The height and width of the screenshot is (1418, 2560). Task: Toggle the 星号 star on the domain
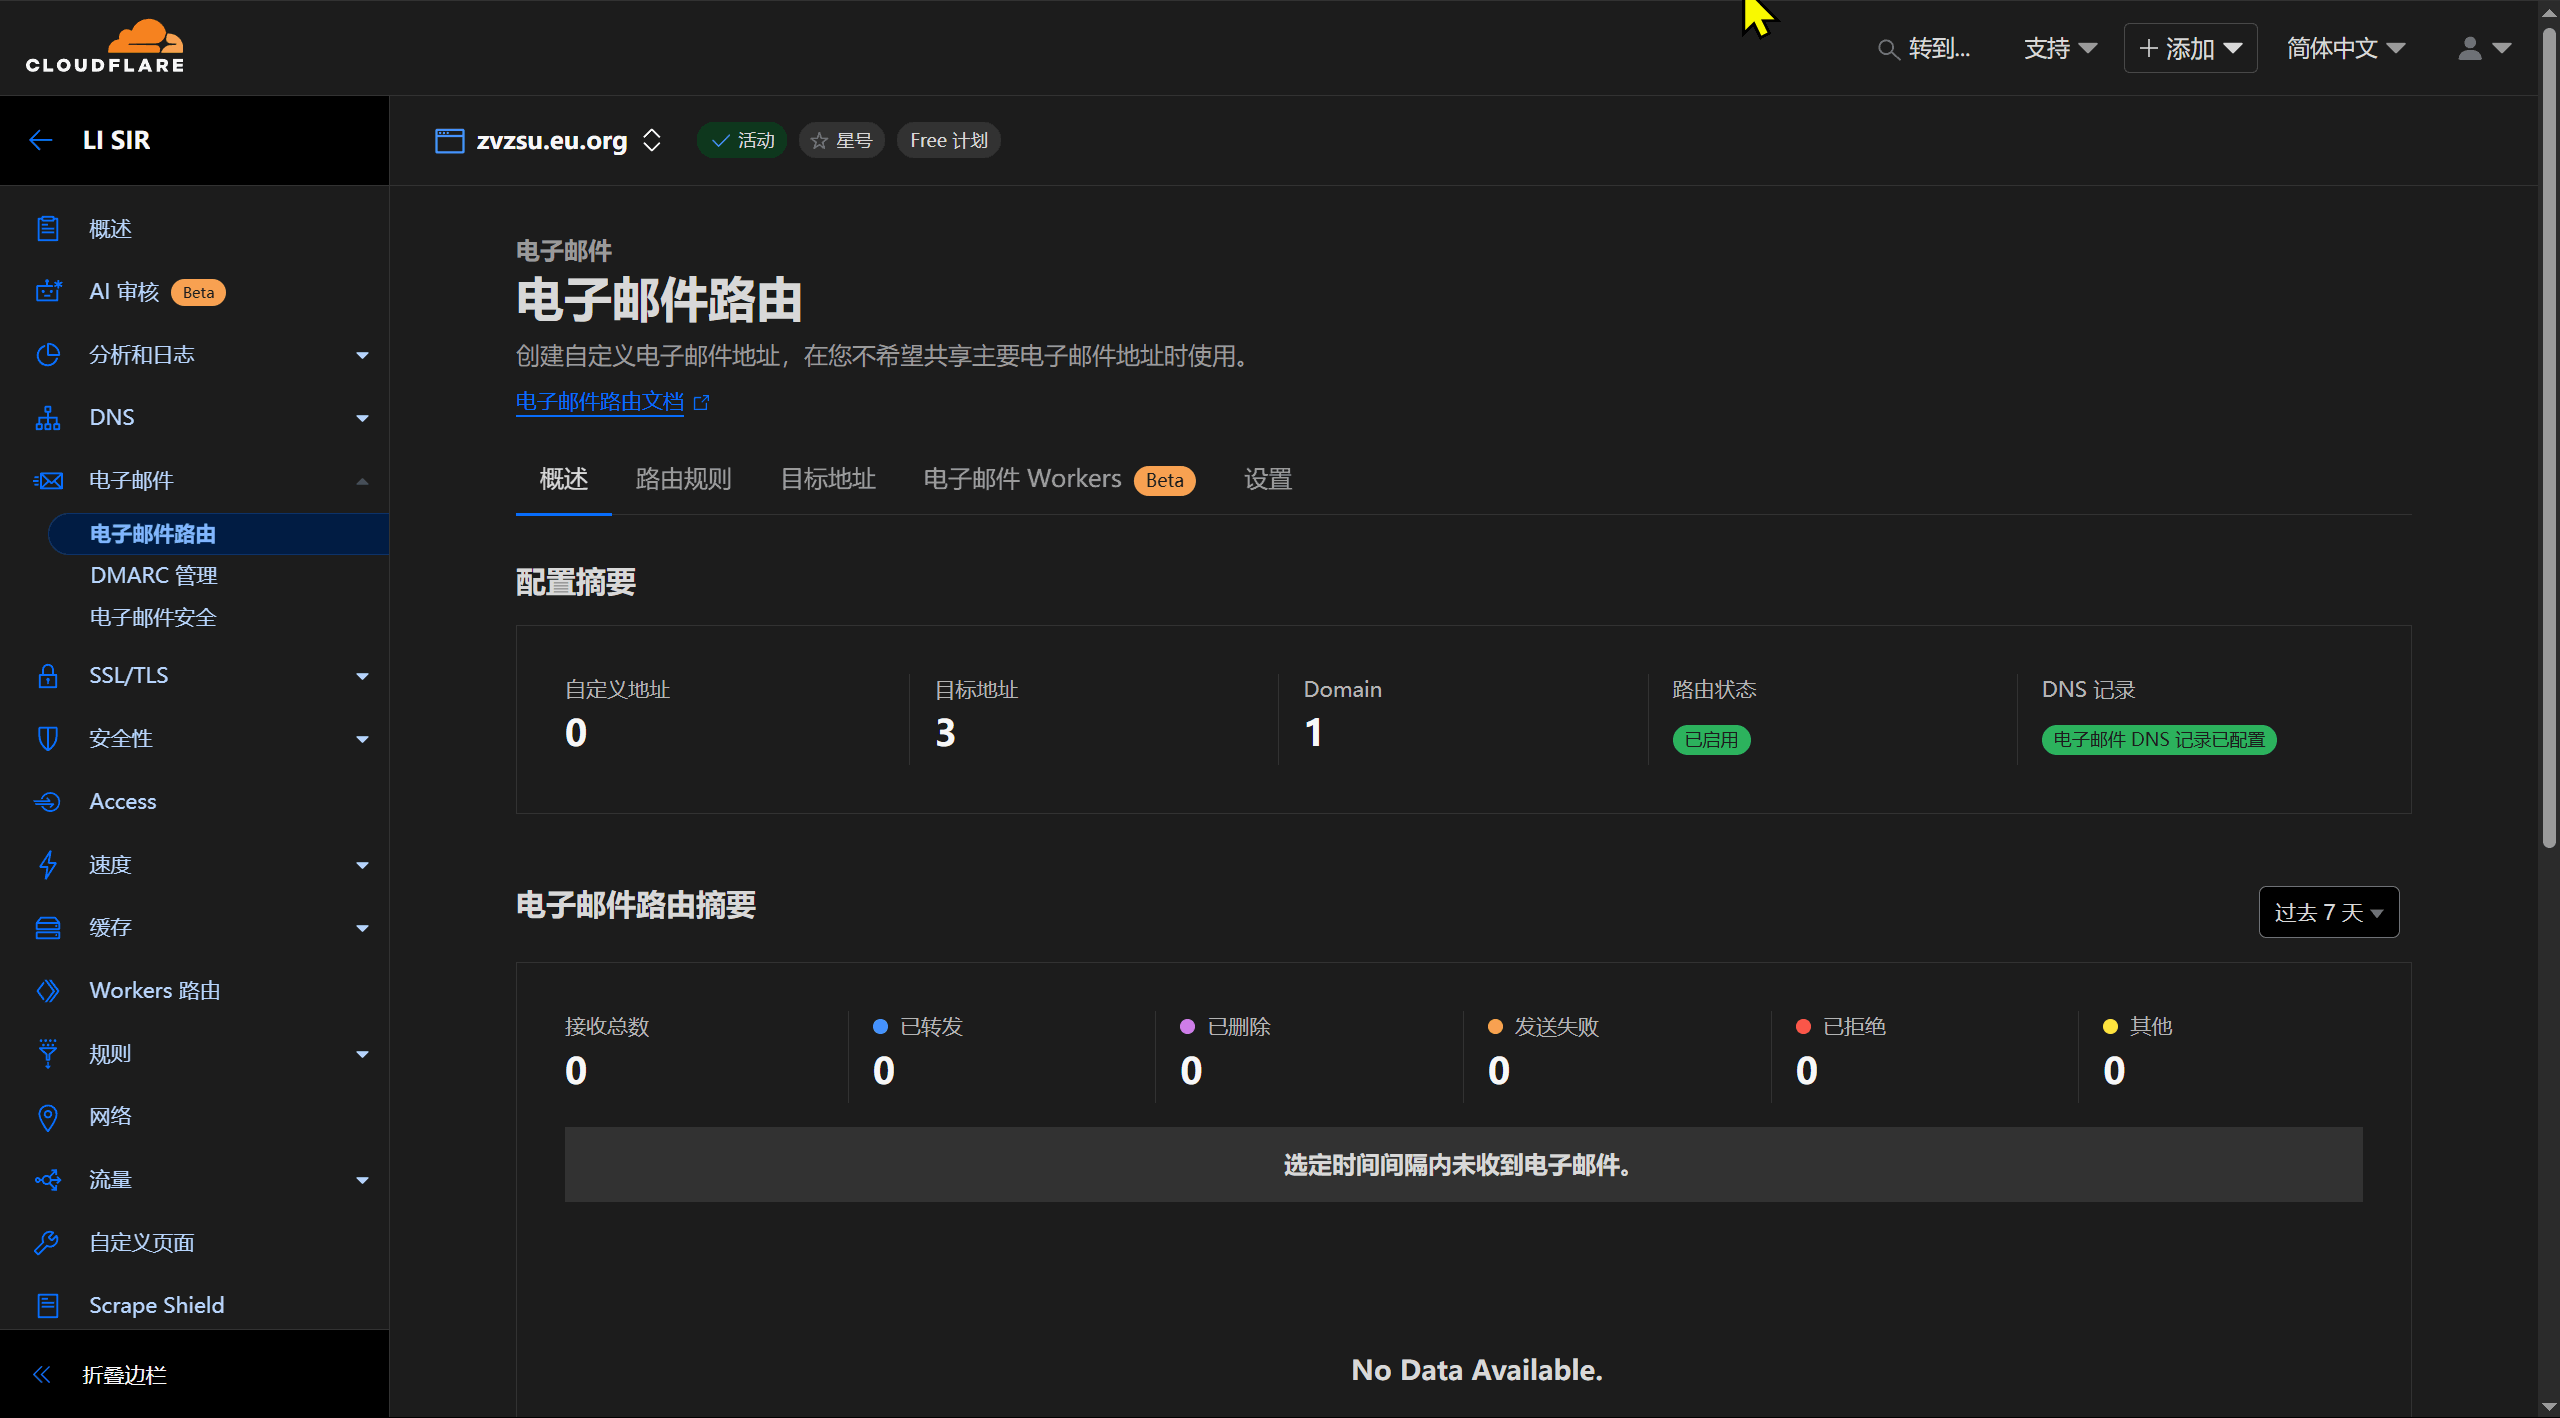(841, 141)
